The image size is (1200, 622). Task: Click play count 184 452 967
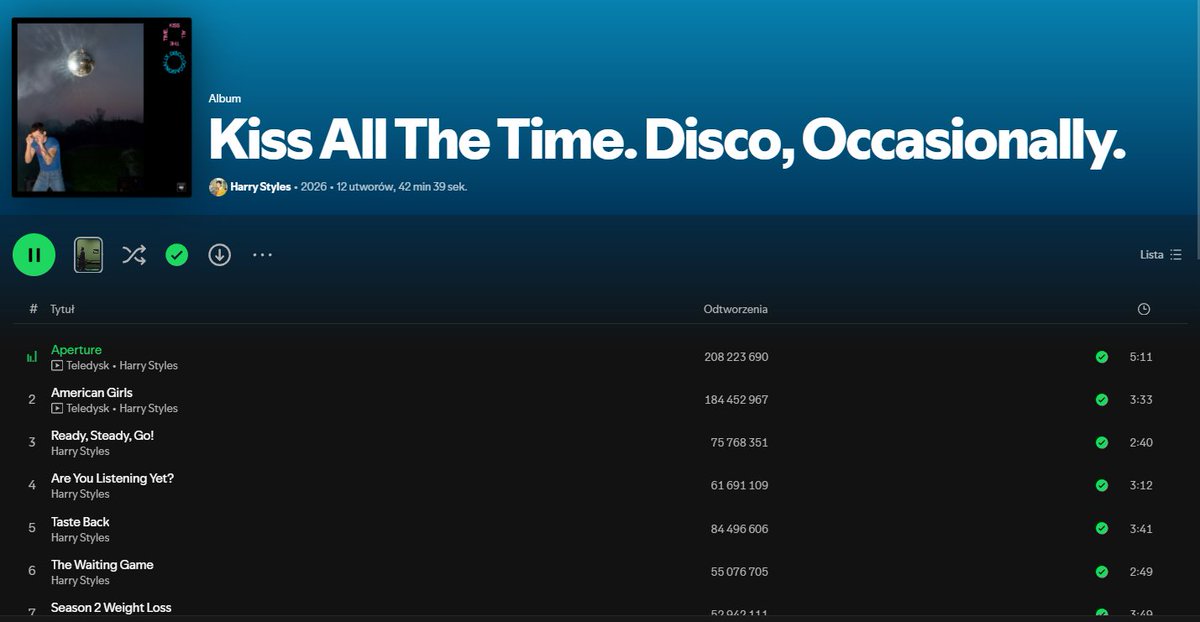[x=736, y=400]
